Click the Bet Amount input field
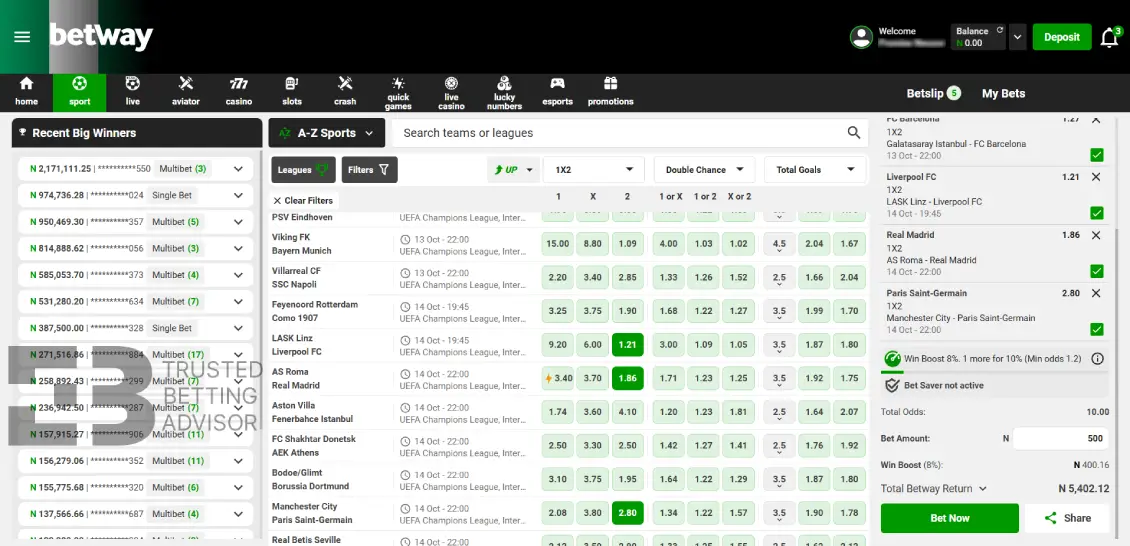The image size is (1130, 546). [1061, 438]
